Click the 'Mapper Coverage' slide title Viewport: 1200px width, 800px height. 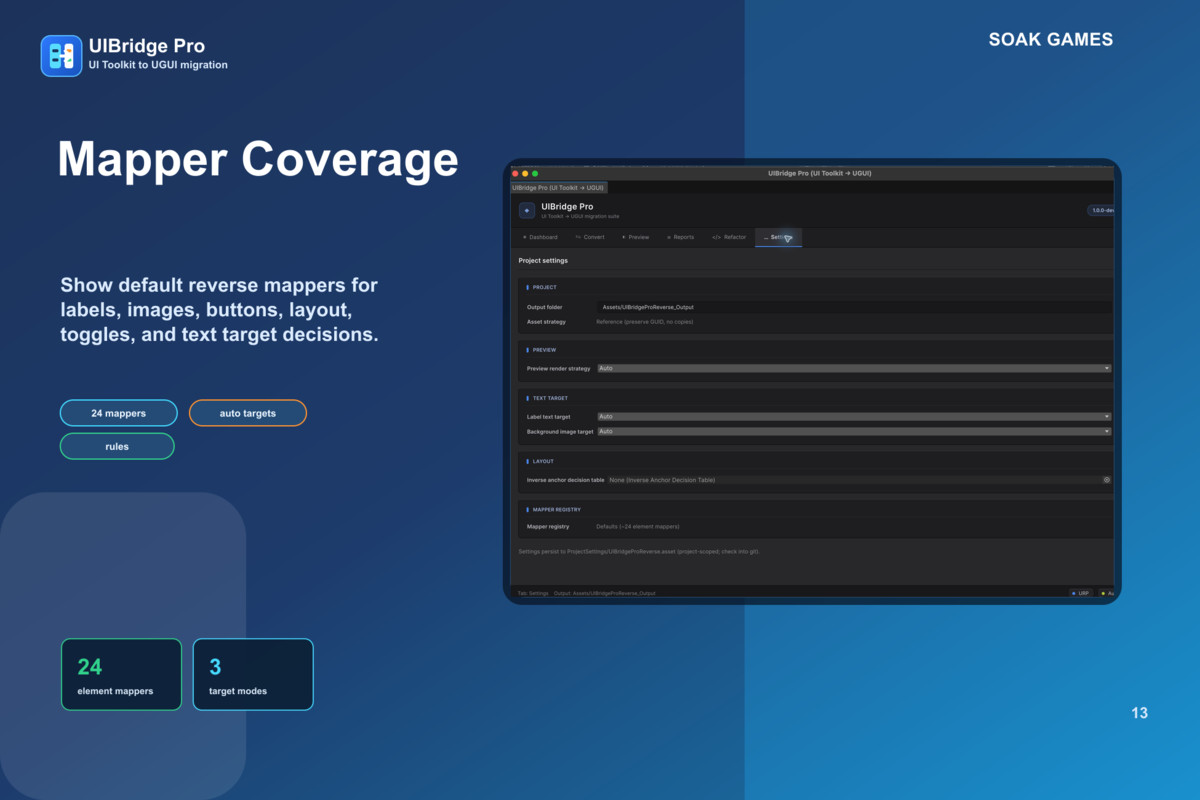coord(258,159)
